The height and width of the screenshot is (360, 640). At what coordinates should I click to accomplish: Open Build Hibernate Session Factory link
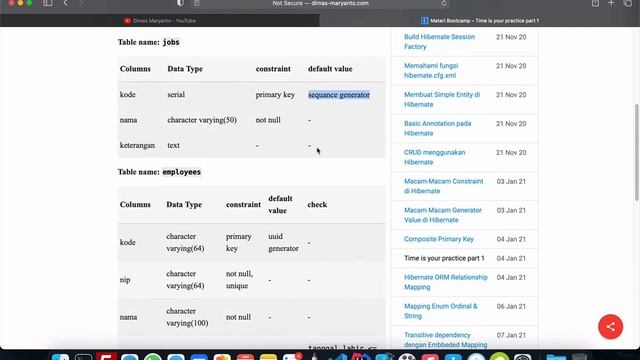[439, 42]
